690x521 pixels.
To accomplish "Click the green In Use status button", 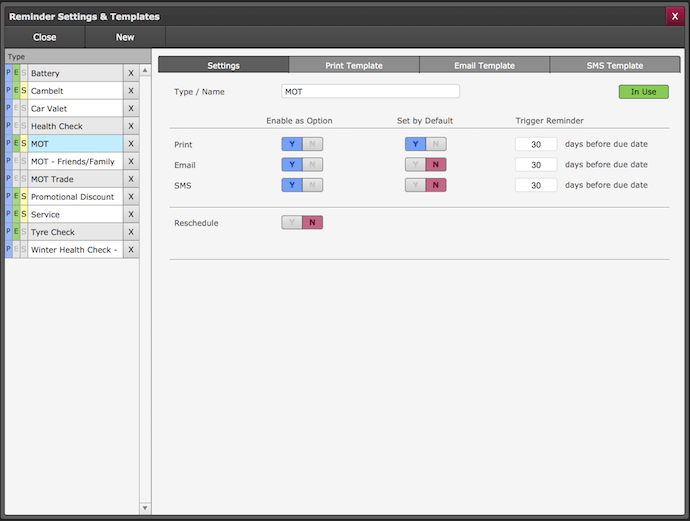I will click(x=643, y=91).
